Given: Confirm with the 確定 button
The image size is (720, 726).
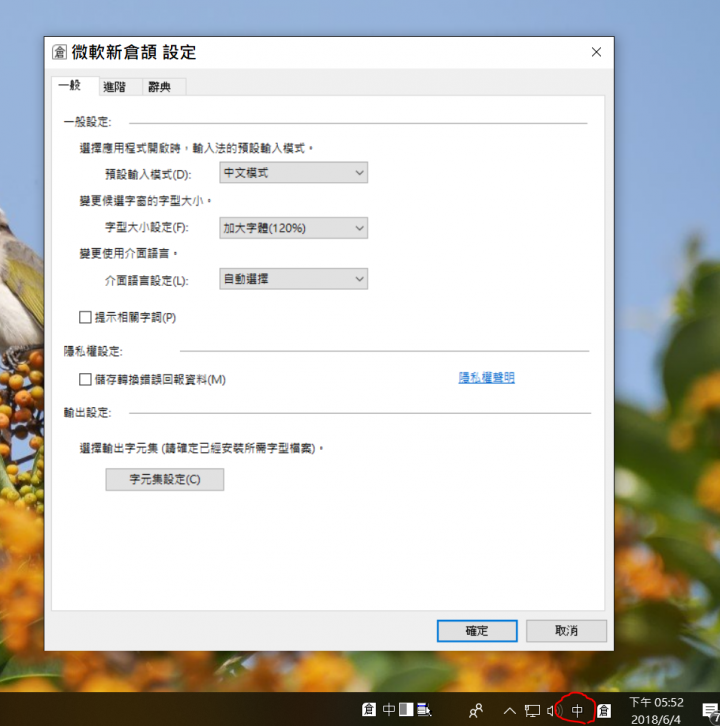Looking at the screenshot, I should pyautogui.click(x=477, y=631).
